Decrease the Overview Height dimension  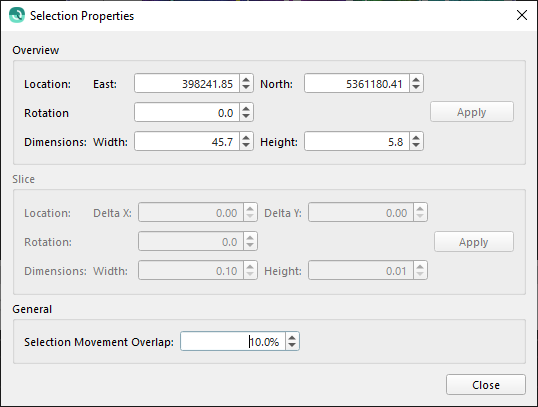[416, 145]
